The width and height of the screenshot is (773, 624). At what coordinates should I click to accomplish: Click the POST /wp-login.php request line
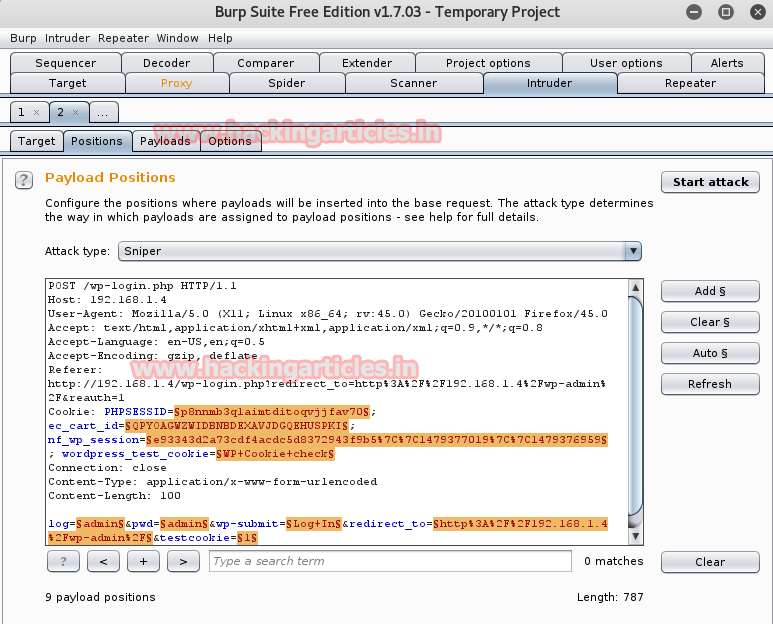click(142, 286)
